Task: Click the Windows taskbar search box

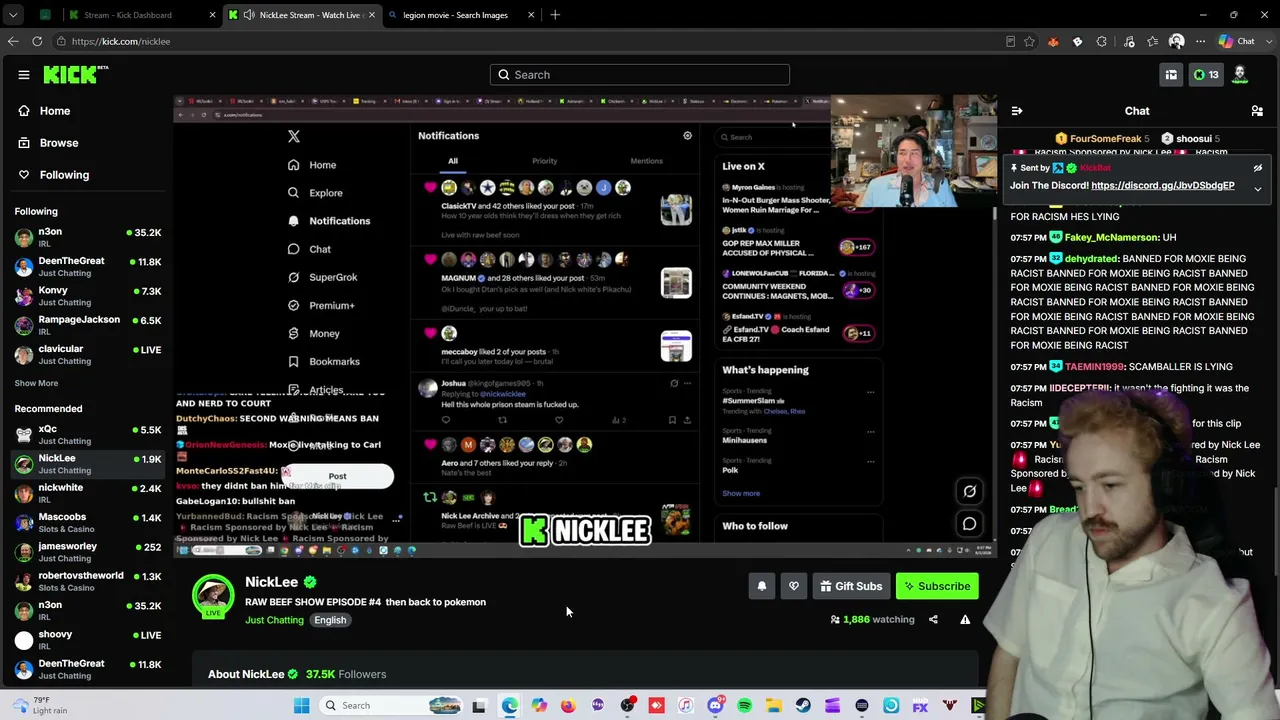Action: coord(392,706)
